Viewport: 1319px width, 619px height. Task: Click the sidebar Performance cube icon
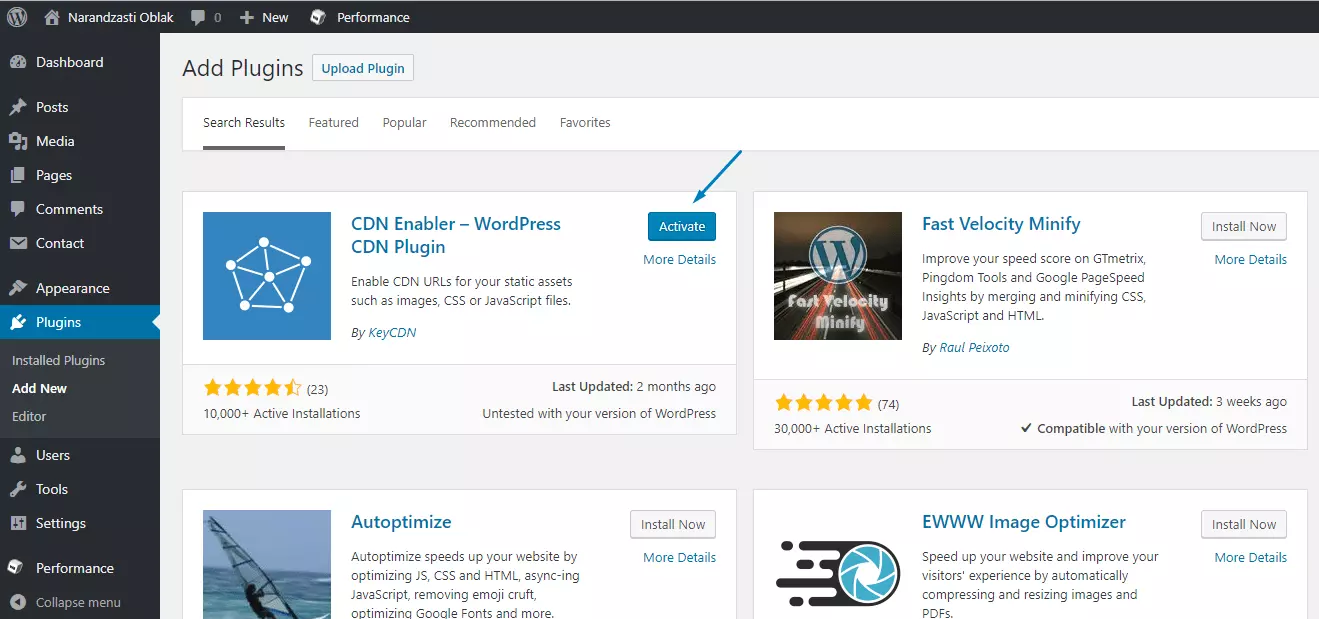17,567
